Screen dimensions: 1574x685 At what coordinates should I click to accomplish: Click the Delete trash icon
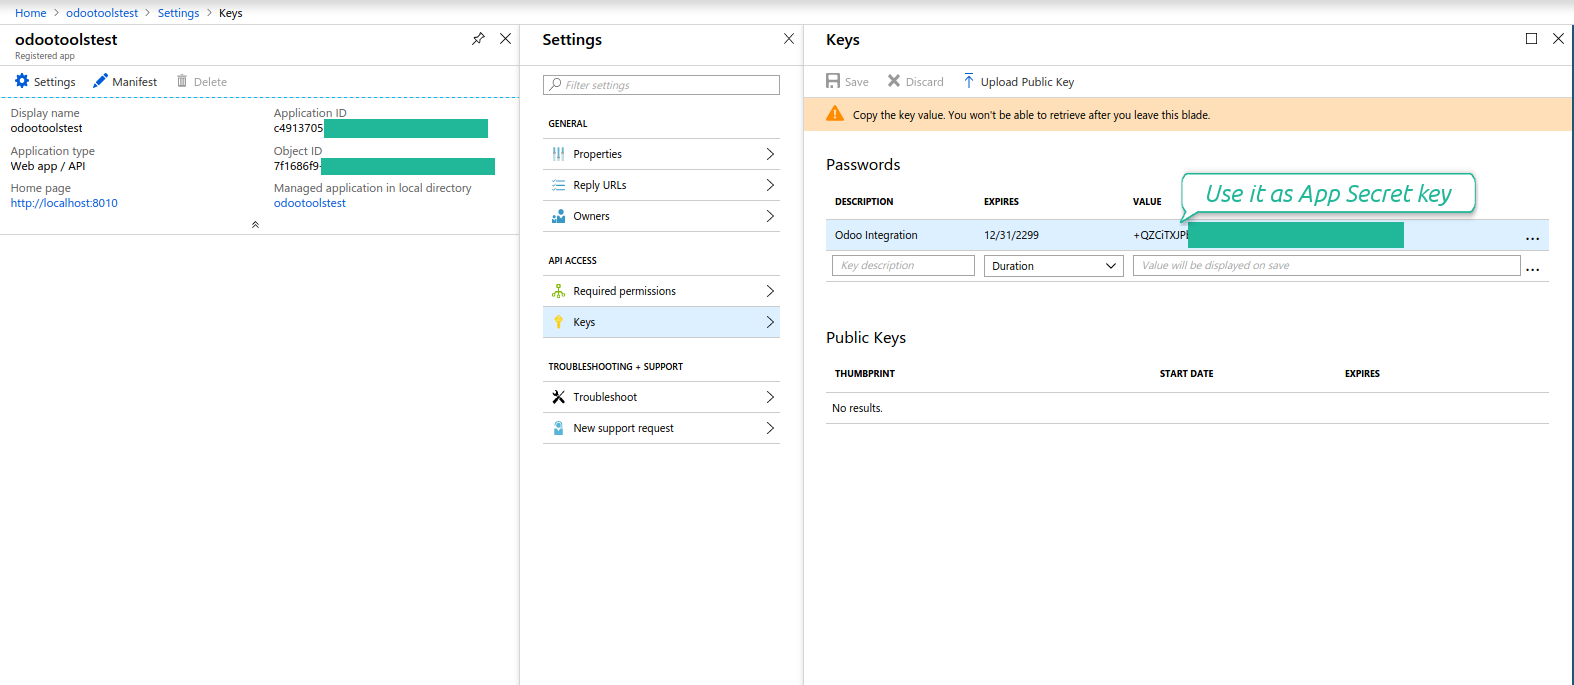click(x=182, y=81)
